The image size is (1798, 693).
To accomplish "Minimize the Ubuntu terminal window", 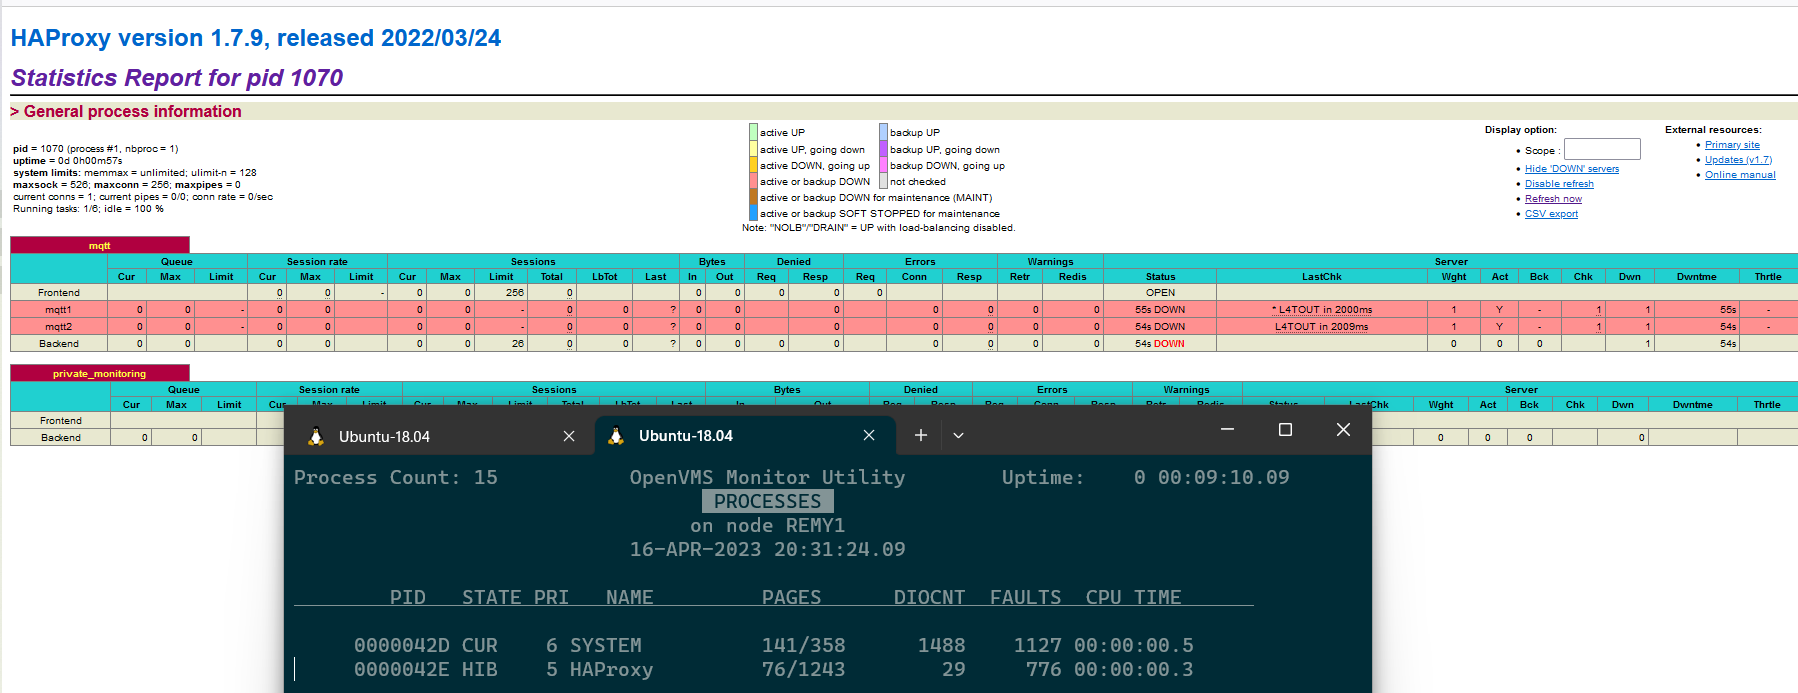I will [1227, 429].
